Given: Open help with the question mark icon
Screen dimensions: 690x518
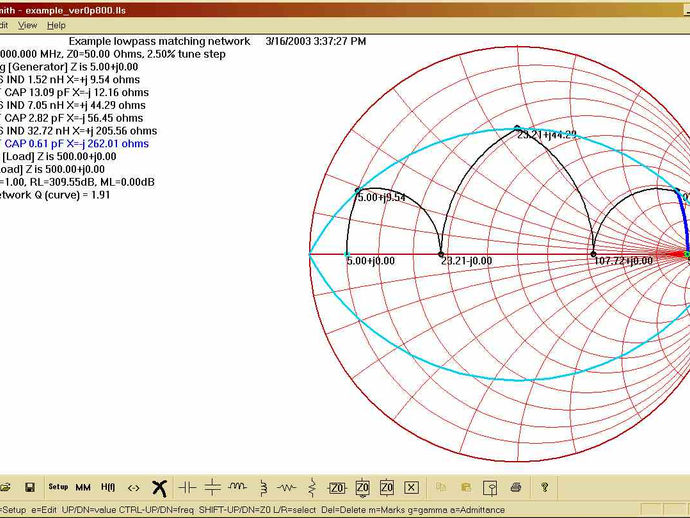Looking at the screenshot, I should click(x=545, y=487).
